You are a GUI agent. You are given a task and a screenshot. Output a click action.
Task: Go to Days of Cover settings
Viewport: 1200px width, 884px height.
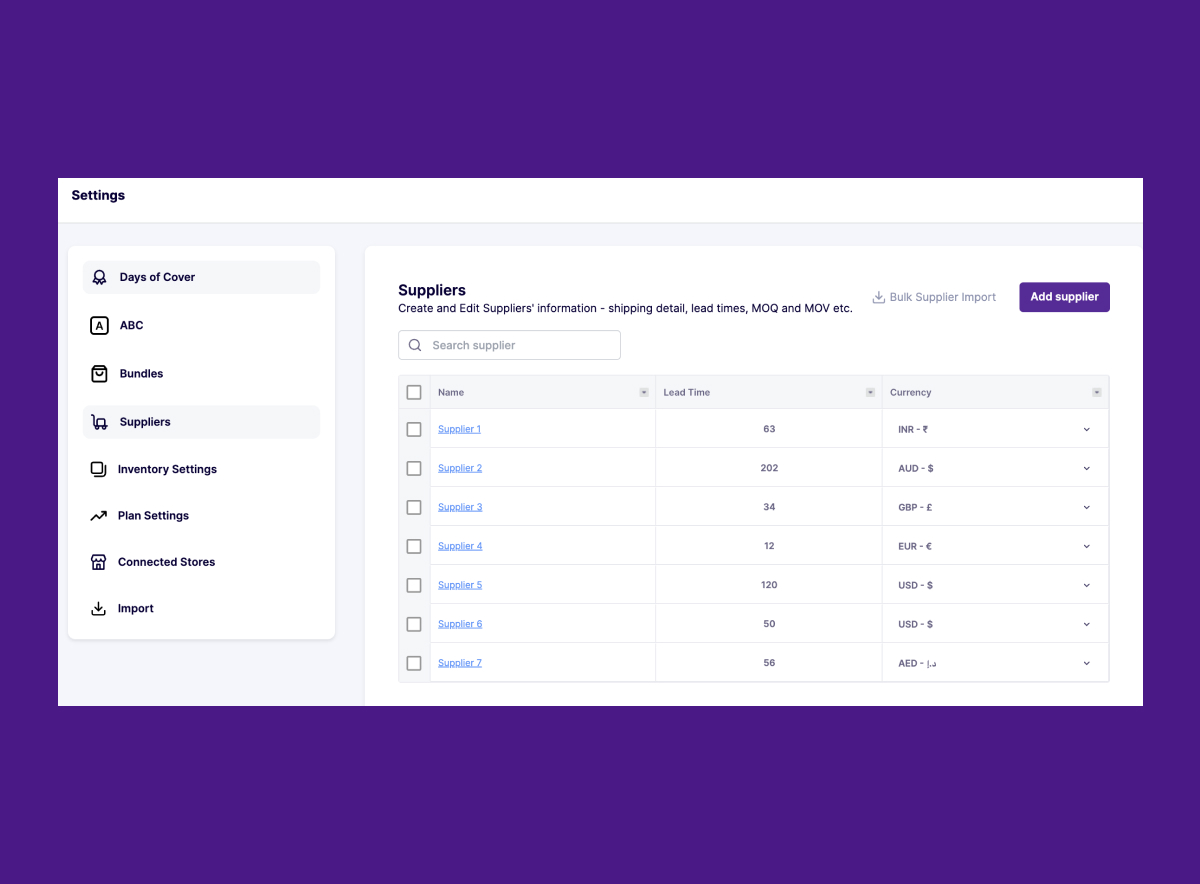201,277
